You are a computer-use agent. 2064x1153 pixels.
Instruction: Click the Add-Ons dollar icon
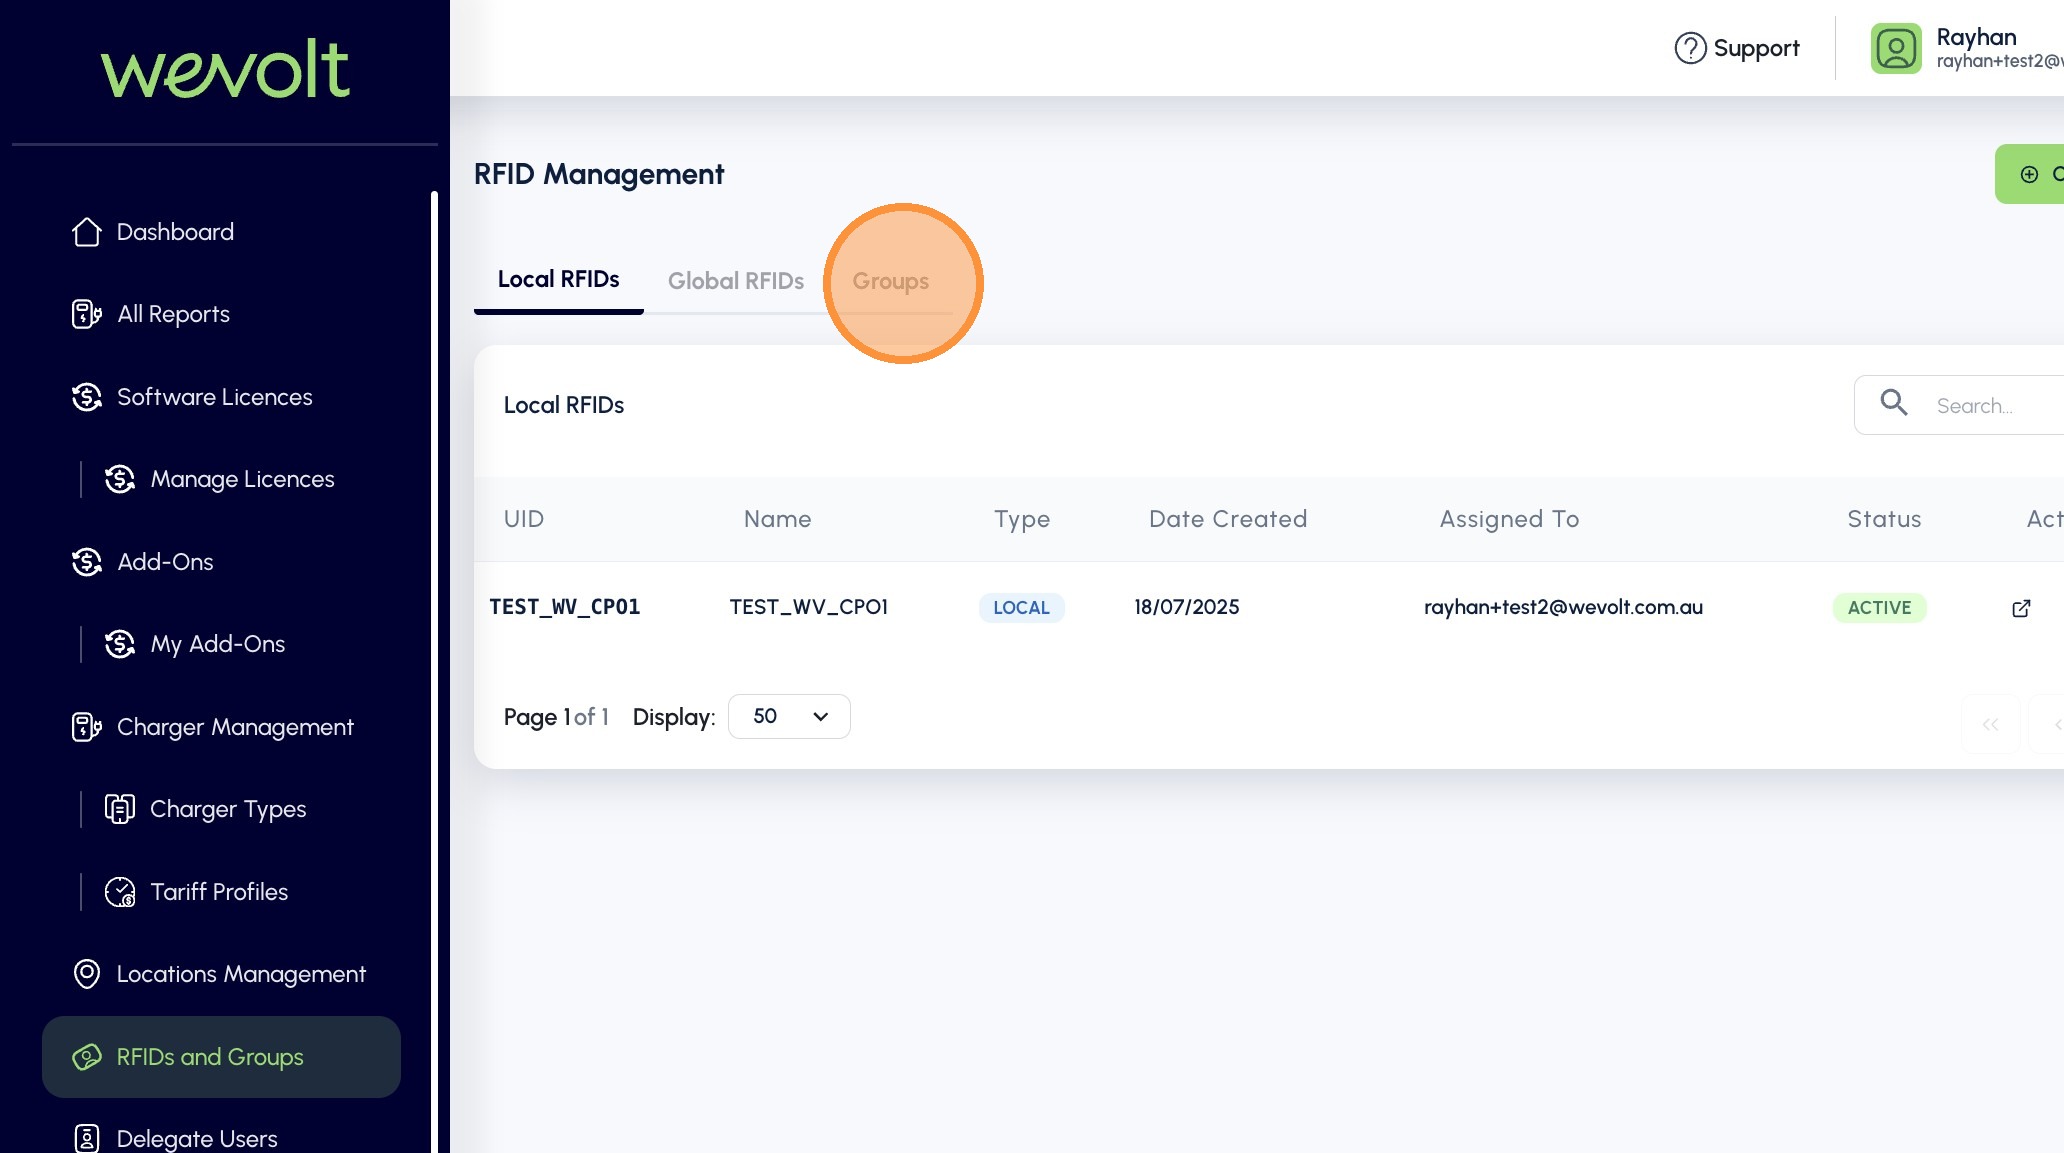coord(87,562)
